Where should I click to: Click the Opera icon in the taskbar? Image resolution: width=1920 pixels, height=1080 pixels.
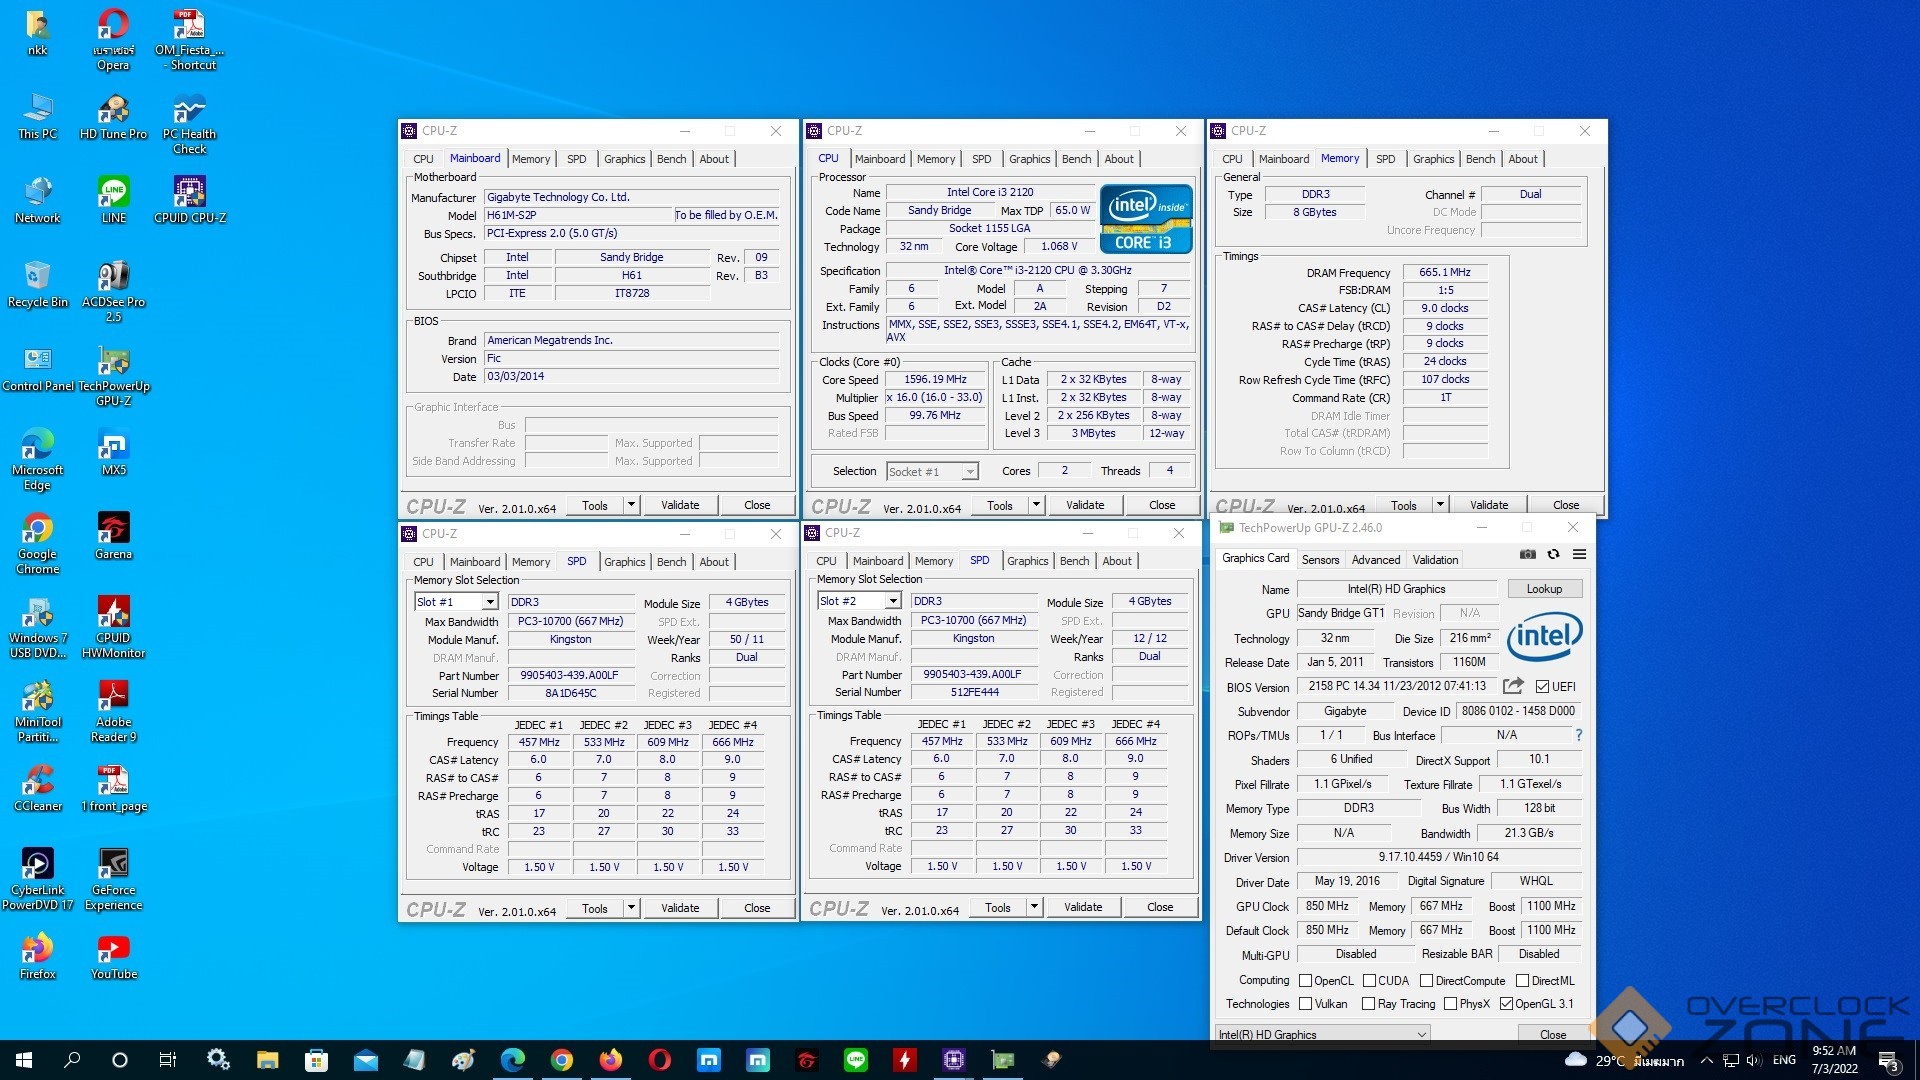659,1060
